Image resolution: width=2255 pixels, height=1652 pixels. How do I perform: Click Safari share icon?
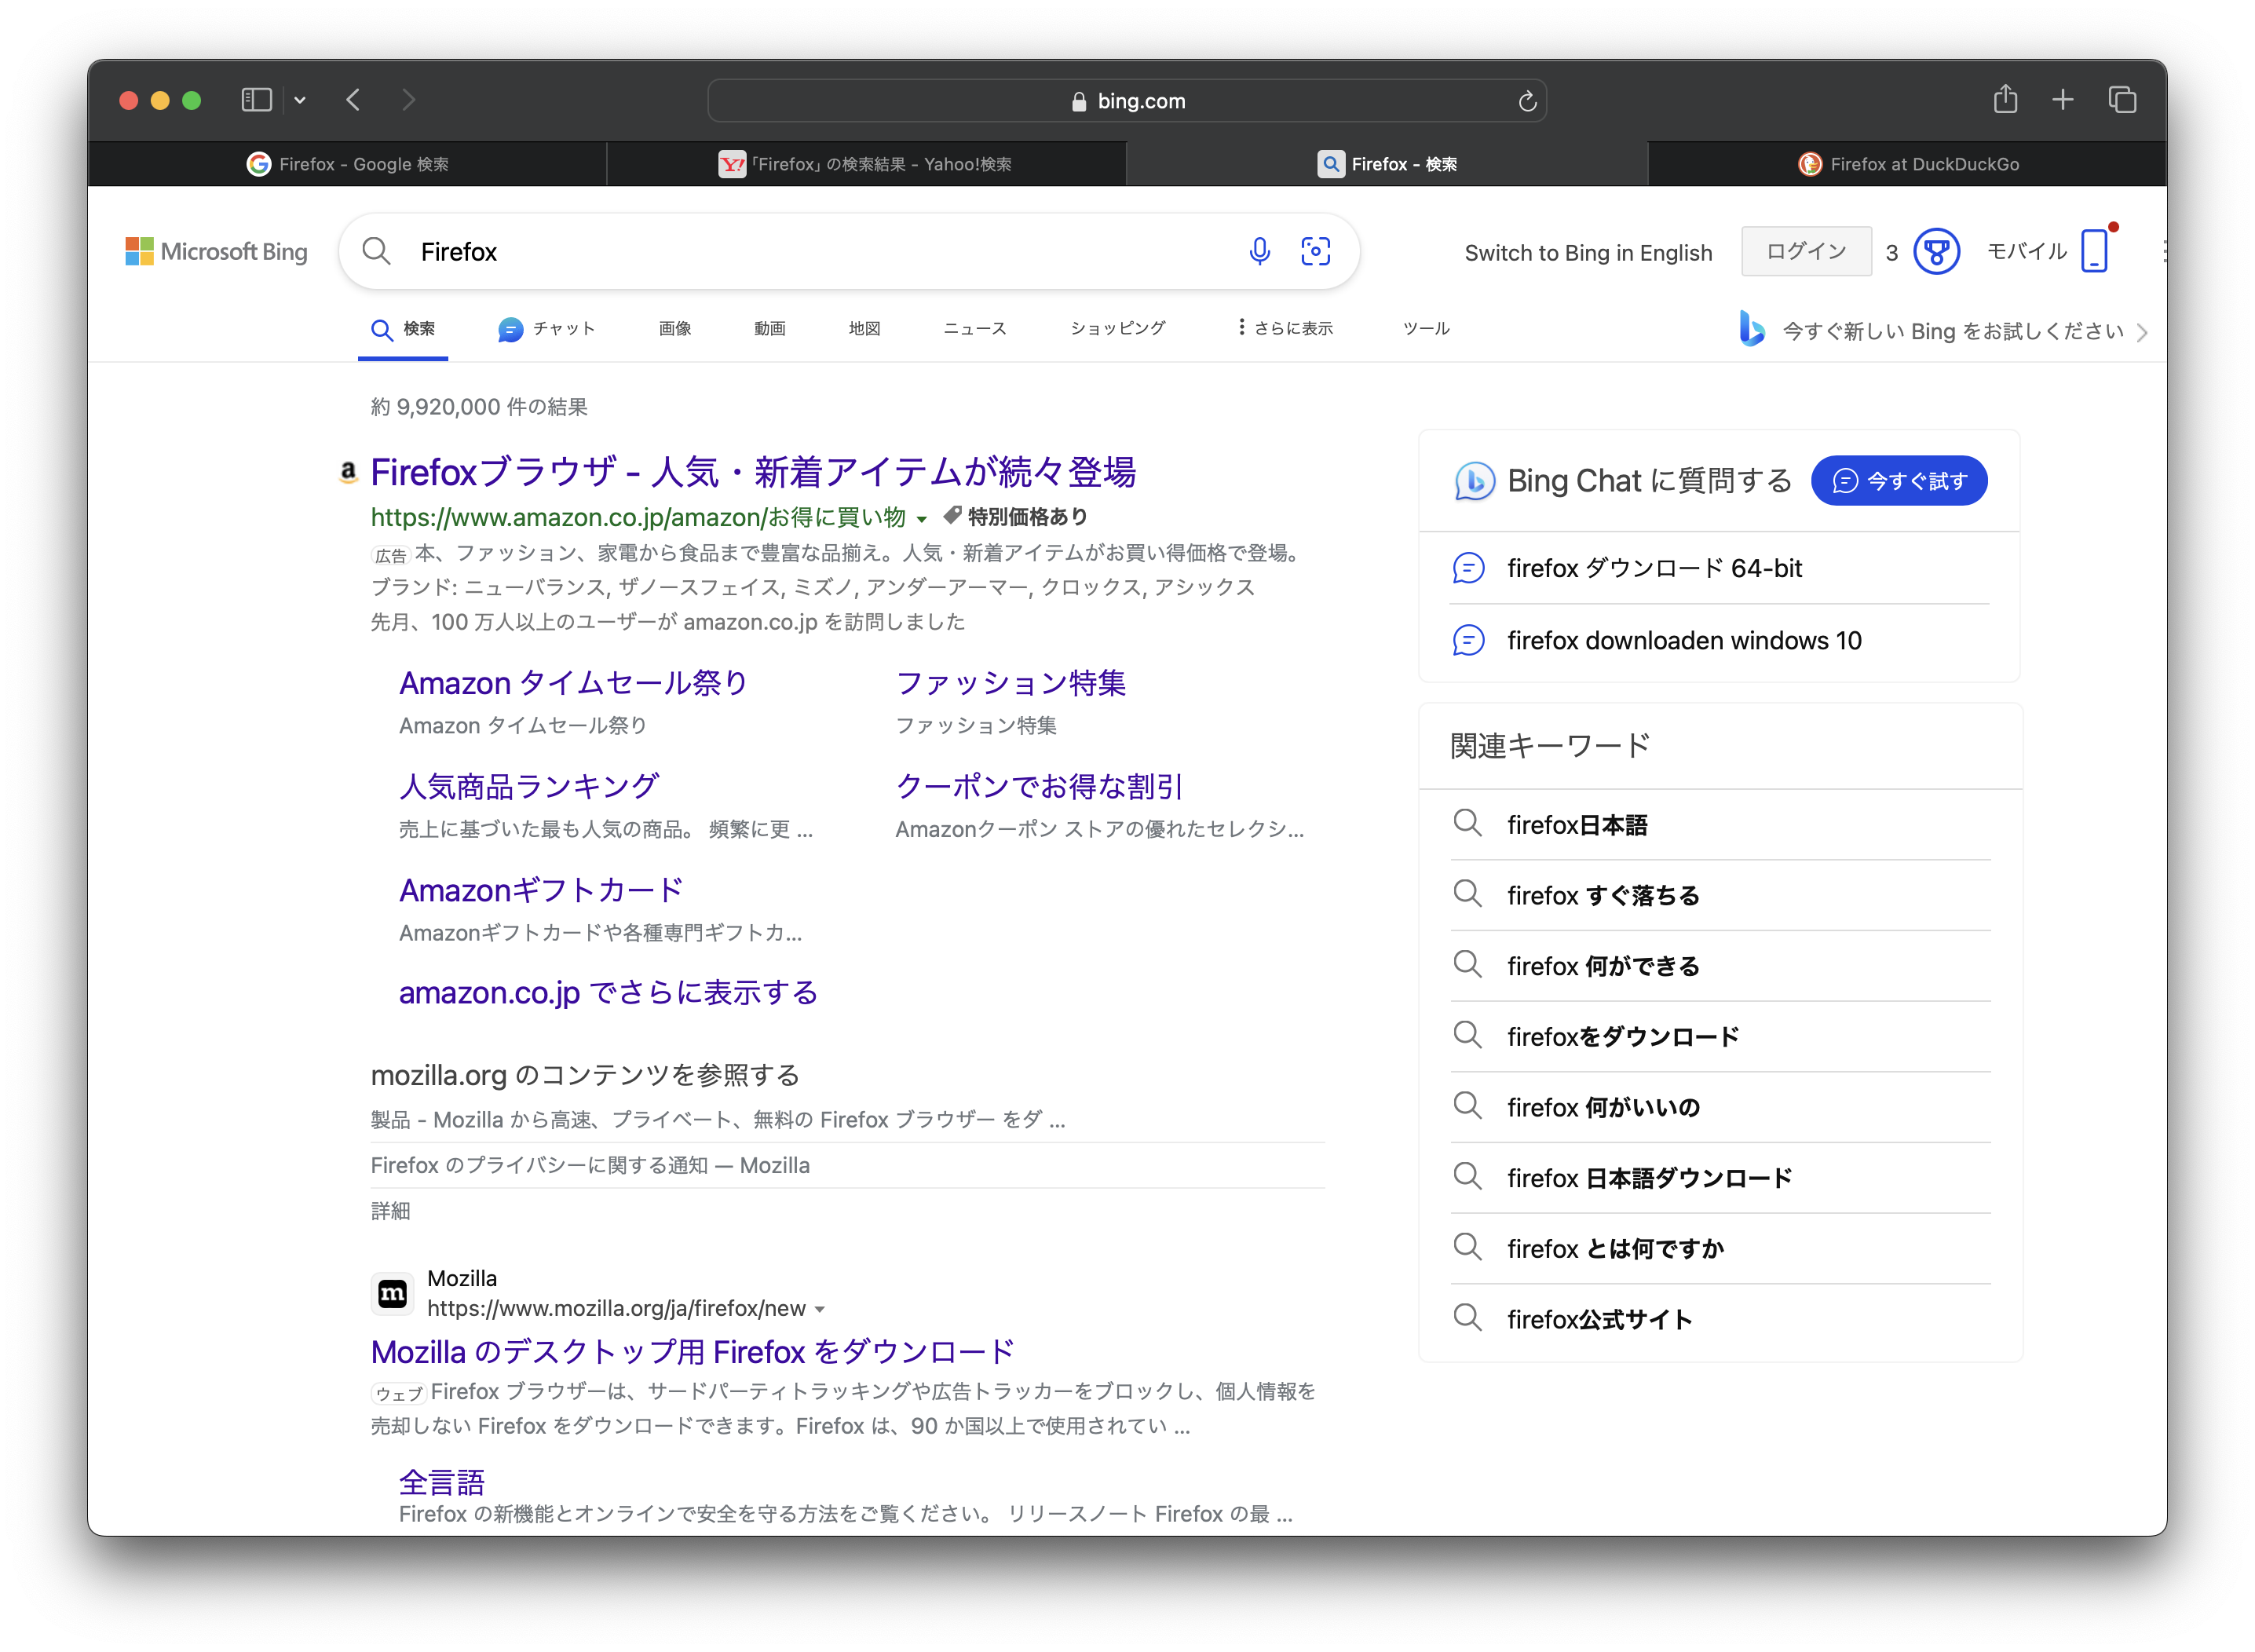tap(2005, 99)
